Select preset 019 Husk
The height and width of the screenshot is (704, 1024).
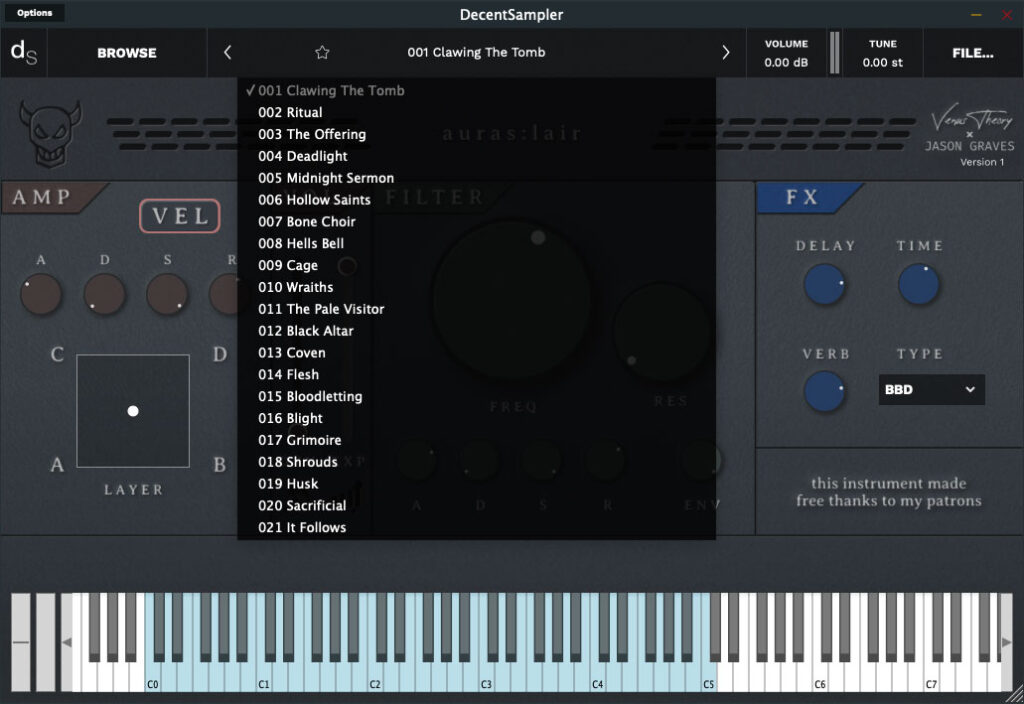coord(477,484)
